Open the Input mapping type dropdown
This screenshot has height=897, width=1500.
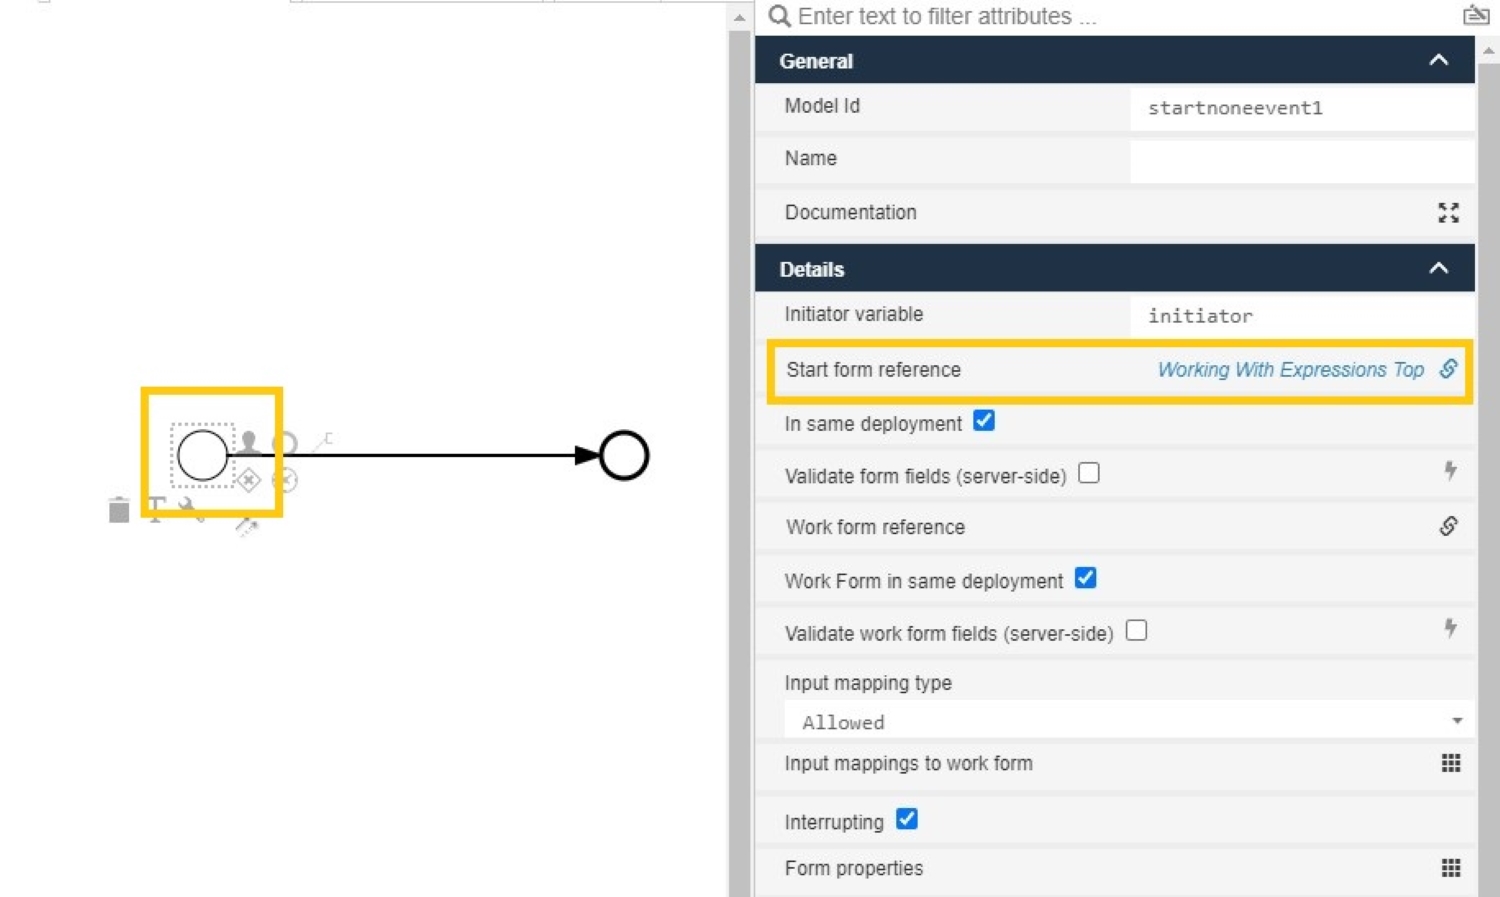click(x=1128, y=721)
